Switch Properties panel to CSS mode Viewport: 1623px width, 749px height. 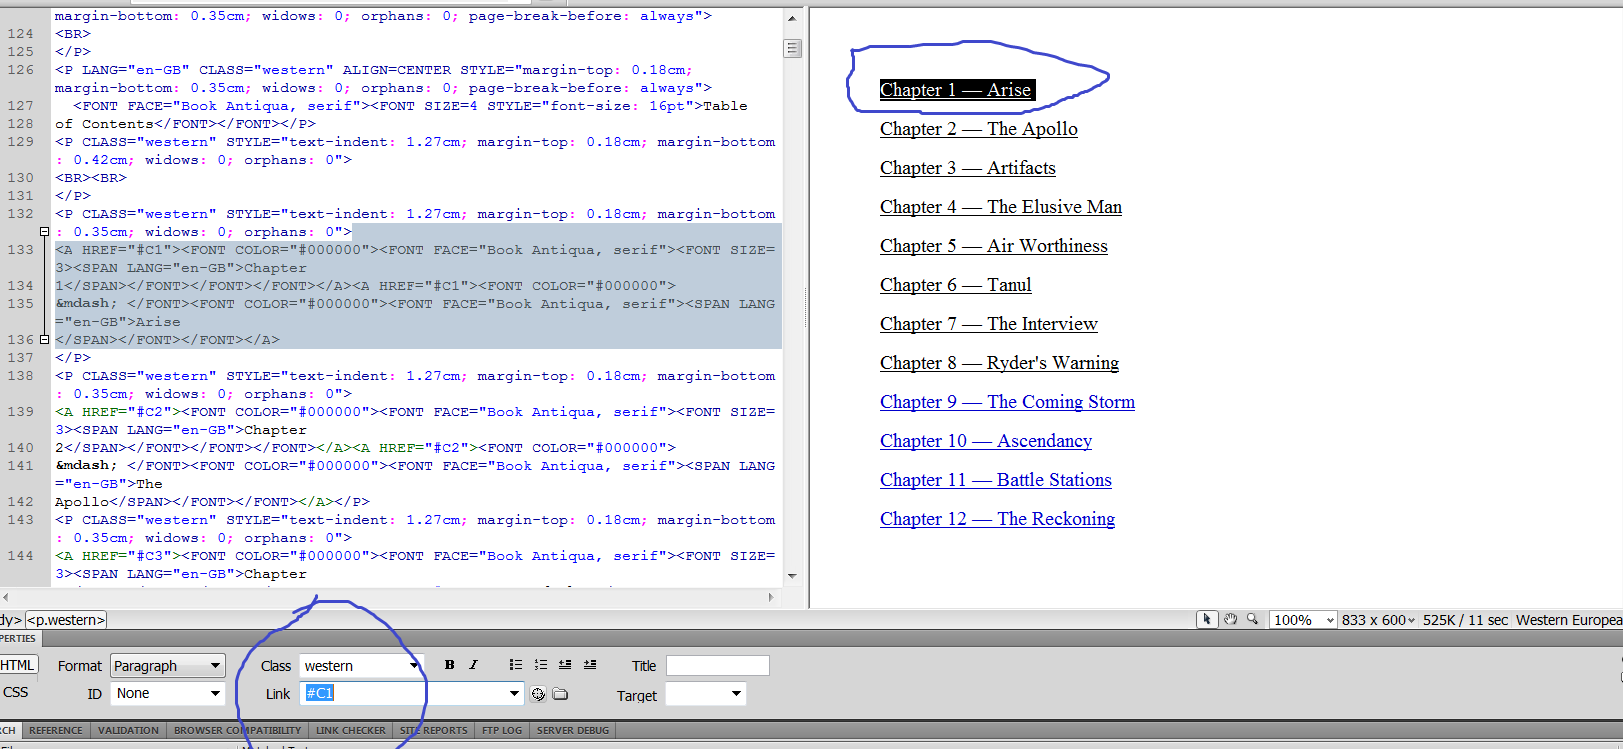[x=16, y=692]
